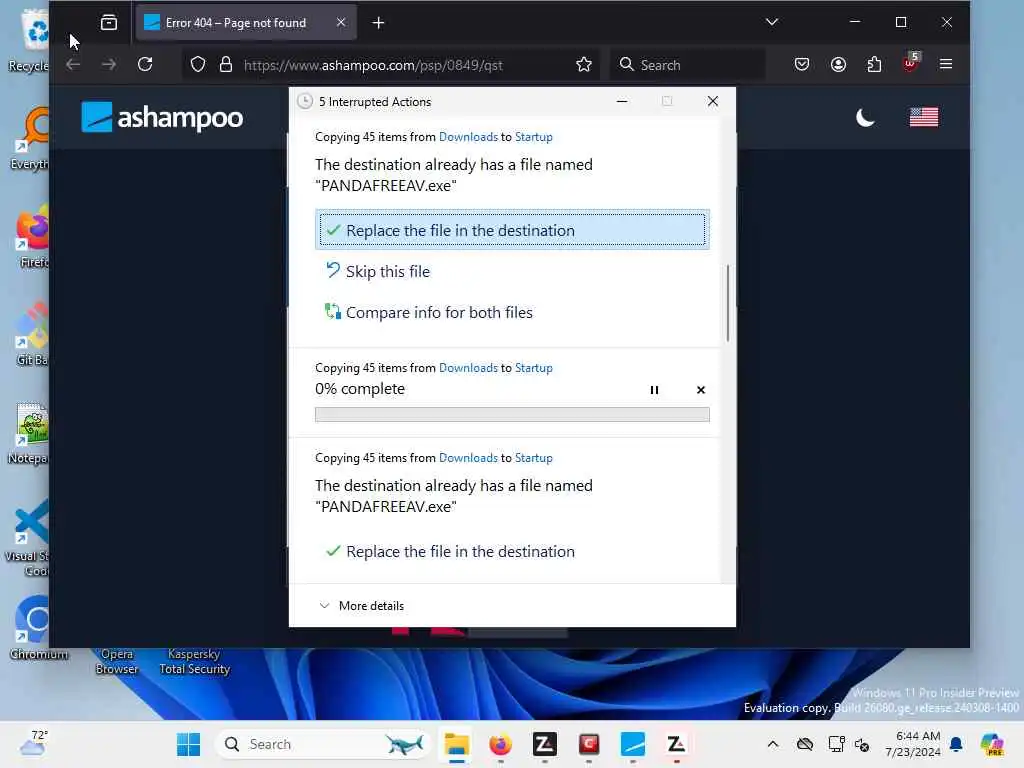Click the Downloads link in the third copy operation
The height and width of the screenshot is (768, 1024).
pos(468,458)
